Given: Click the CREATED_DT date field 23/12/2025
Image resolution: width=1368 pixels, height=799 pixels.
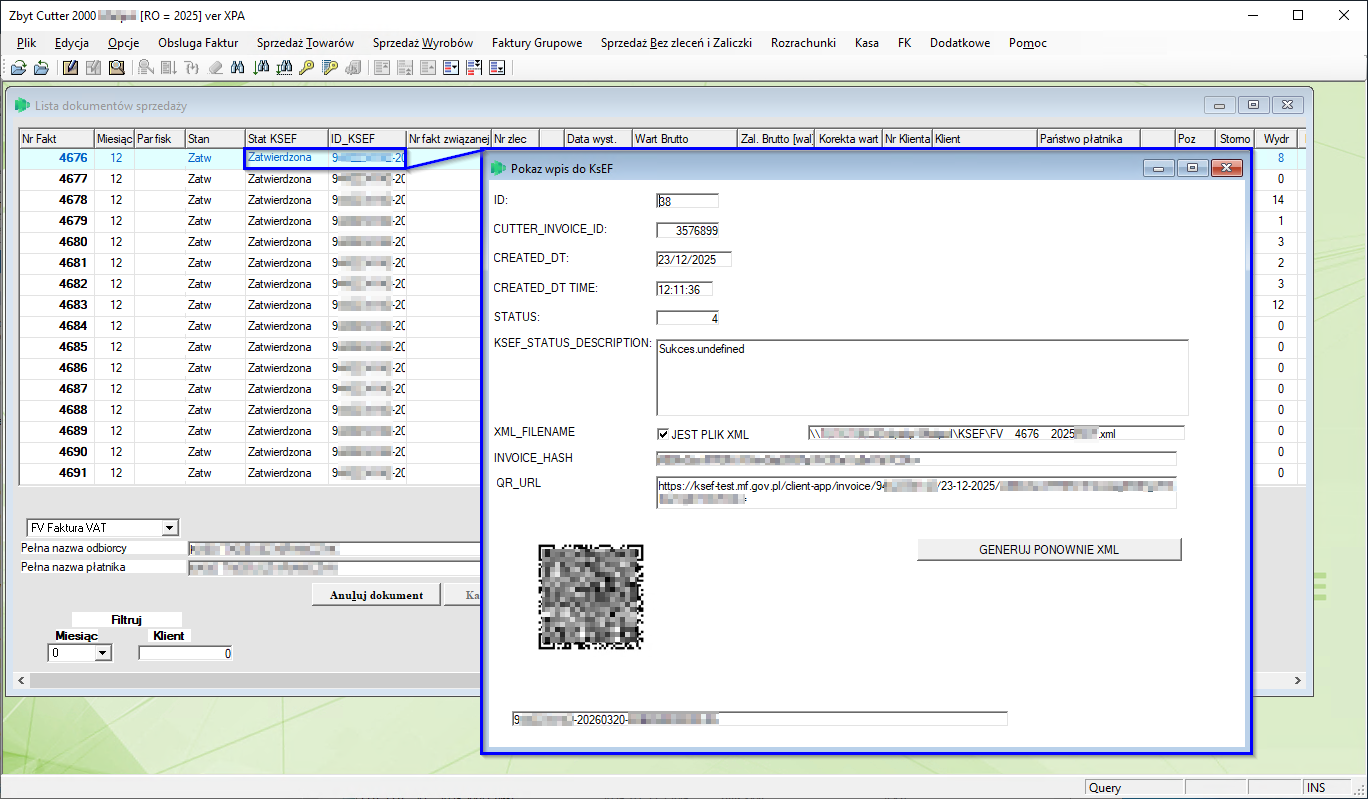Looking at the screenshot, I should tap(694, 259).
